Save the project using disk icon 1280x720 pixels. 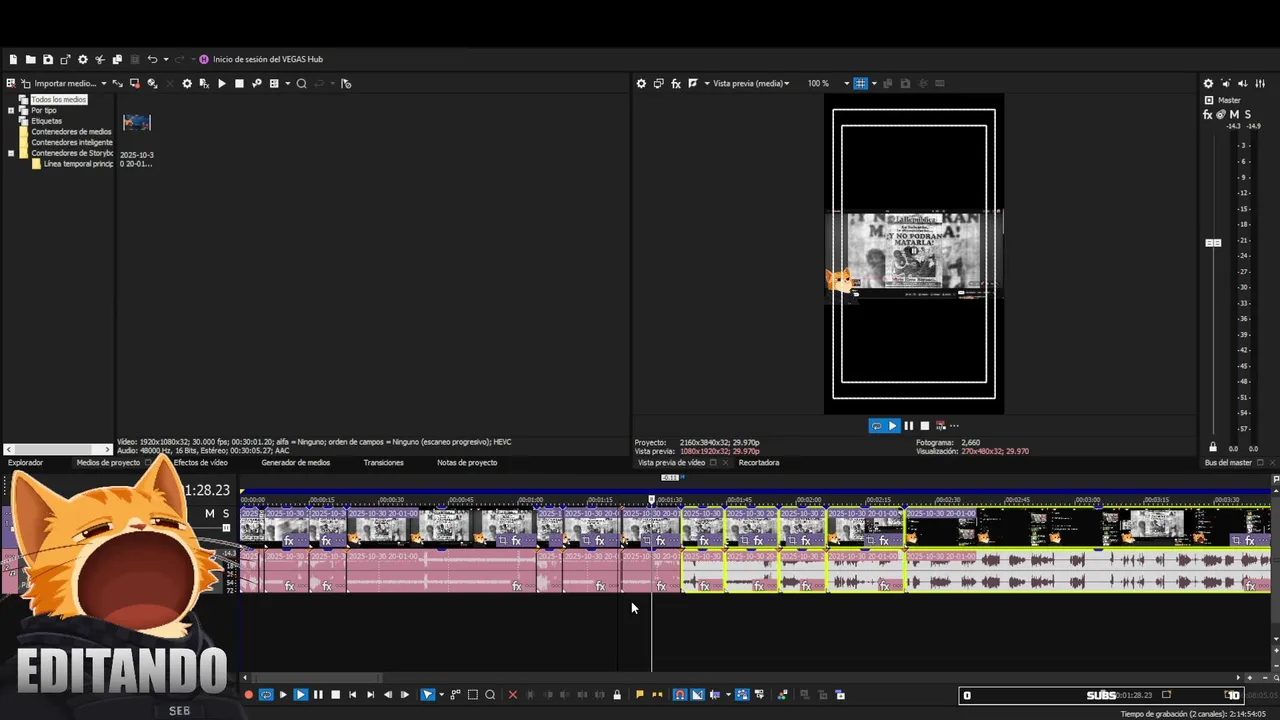[48, 59]
